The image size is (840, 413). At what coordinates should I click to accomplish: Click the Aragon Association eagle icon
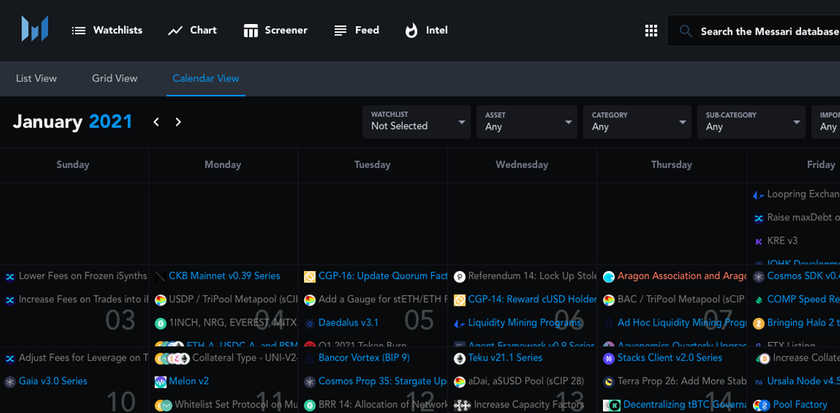coord(609,277)
